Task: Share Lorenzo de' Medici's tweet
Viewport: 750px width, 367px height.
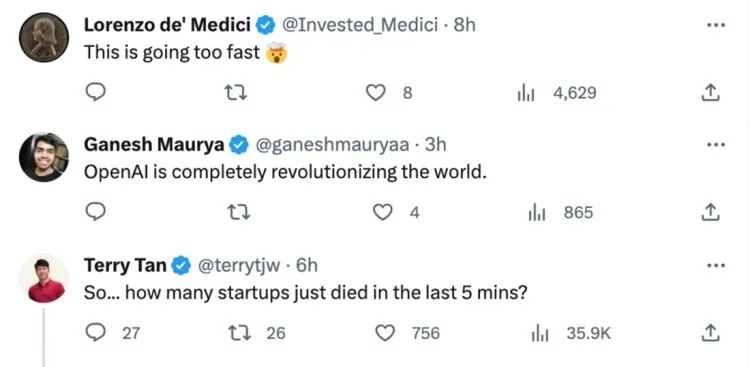Action: click(x=710, y=92)
